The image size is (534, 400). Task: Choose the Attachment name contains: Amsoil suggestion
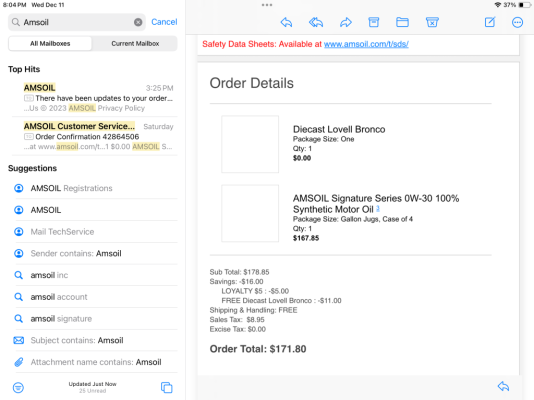pos(95,362)
